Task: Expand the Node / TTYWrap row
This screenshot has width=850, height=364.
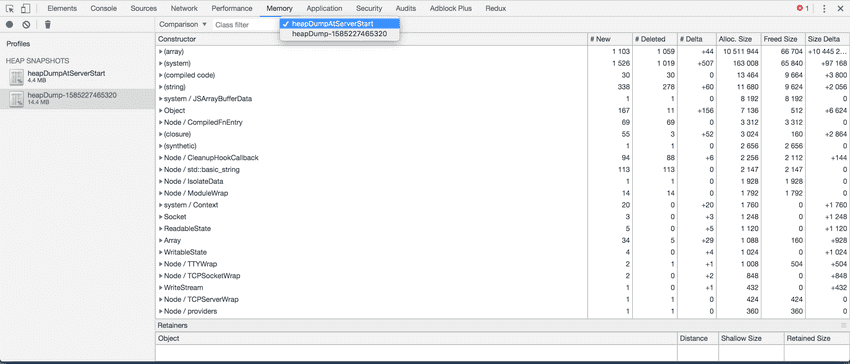Action: [x=160, y=264]
